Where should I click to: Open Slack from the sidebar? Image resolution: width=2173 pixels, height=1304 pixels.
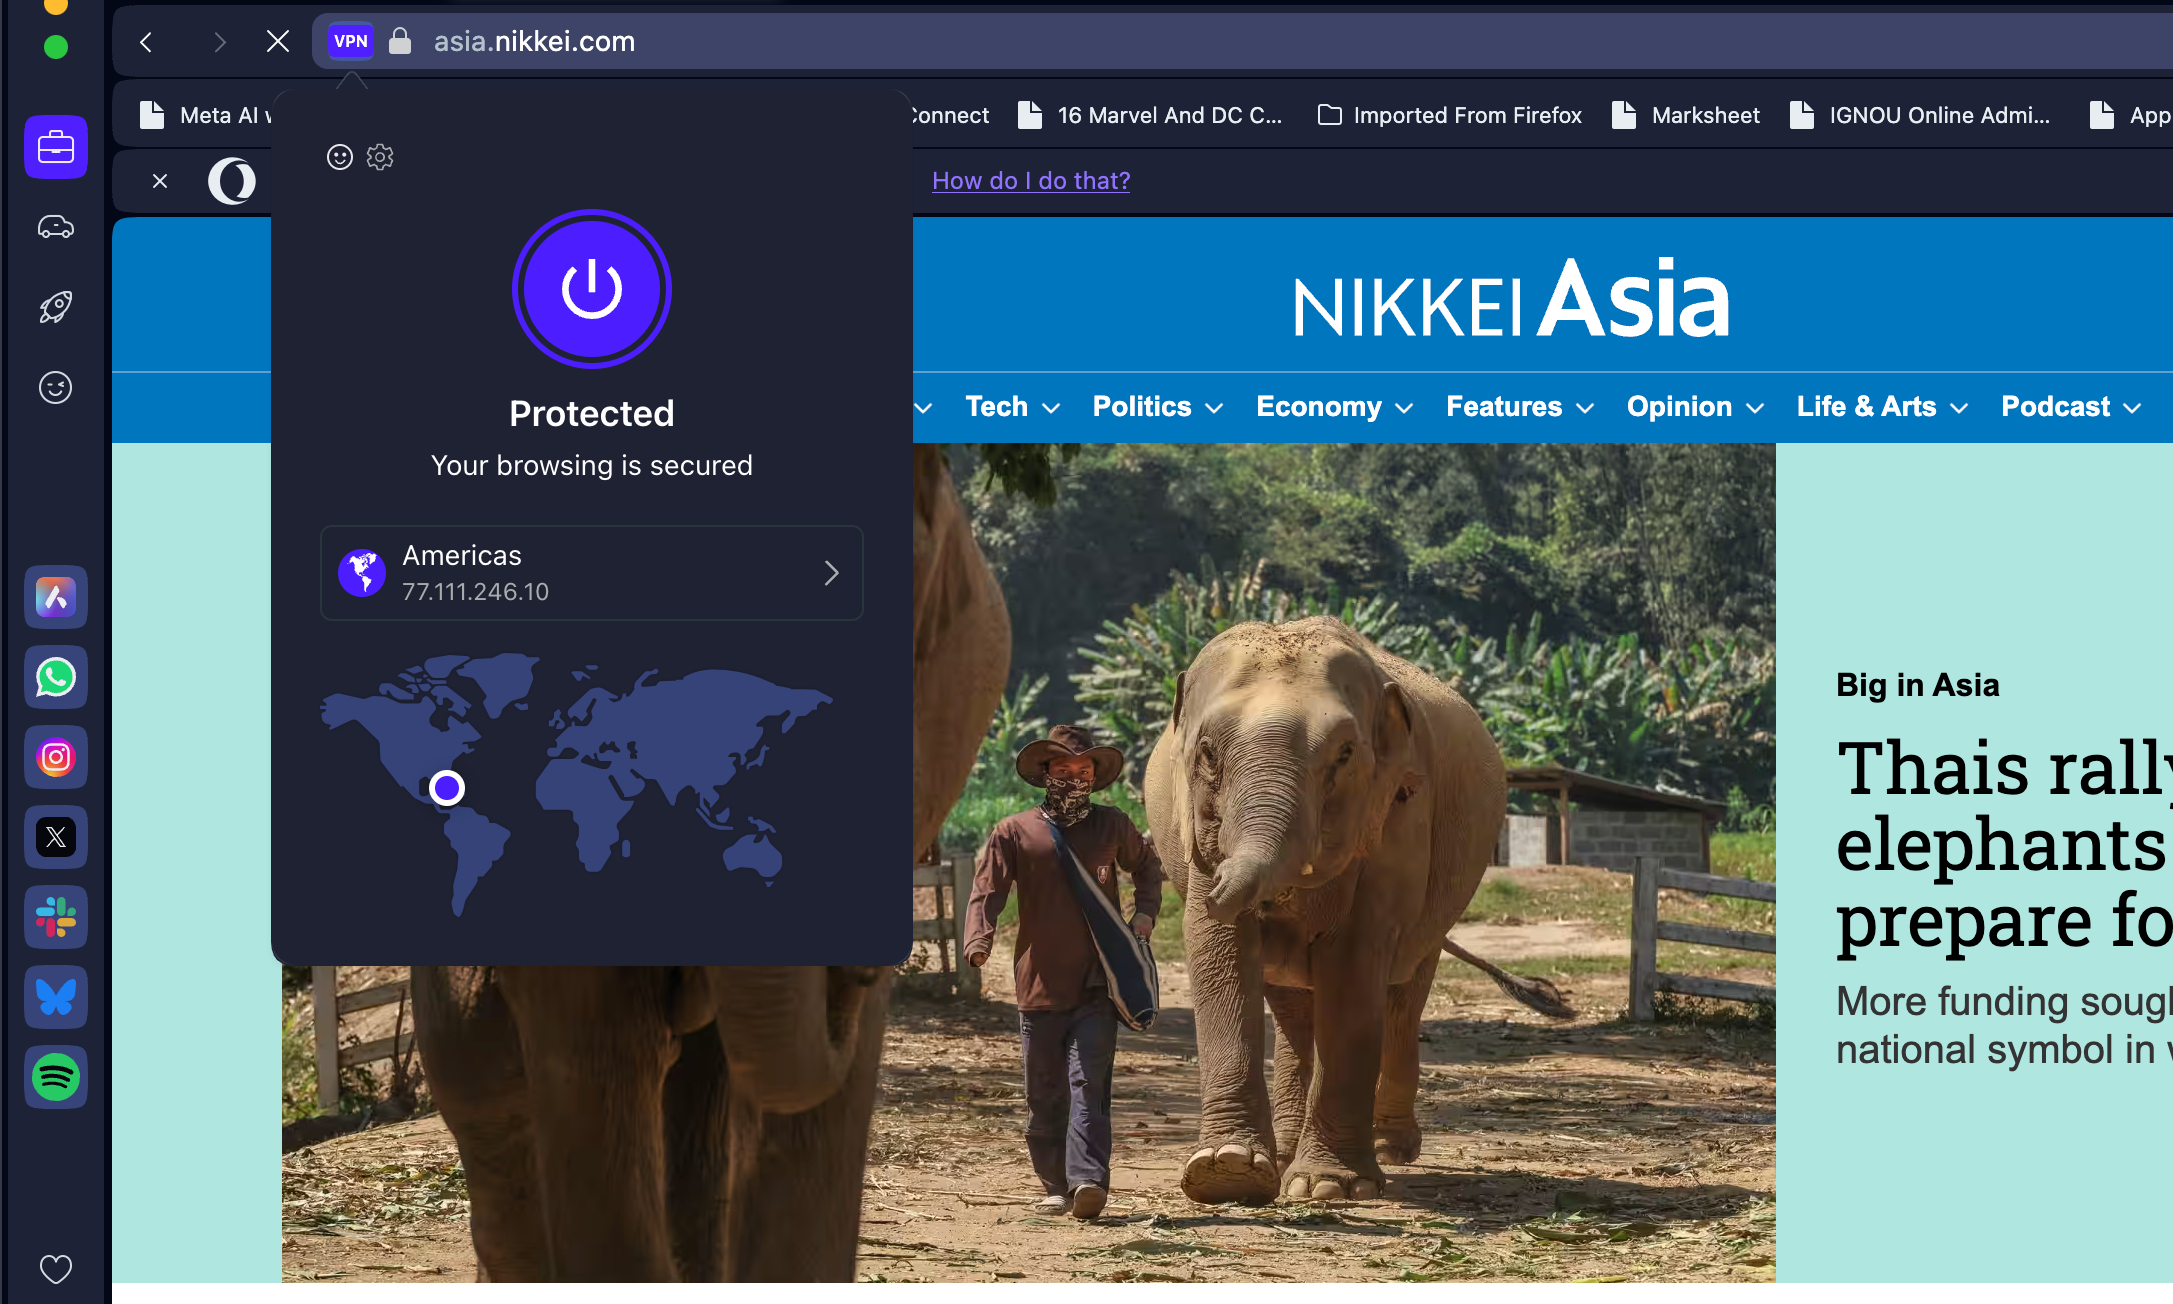(55, 917)
